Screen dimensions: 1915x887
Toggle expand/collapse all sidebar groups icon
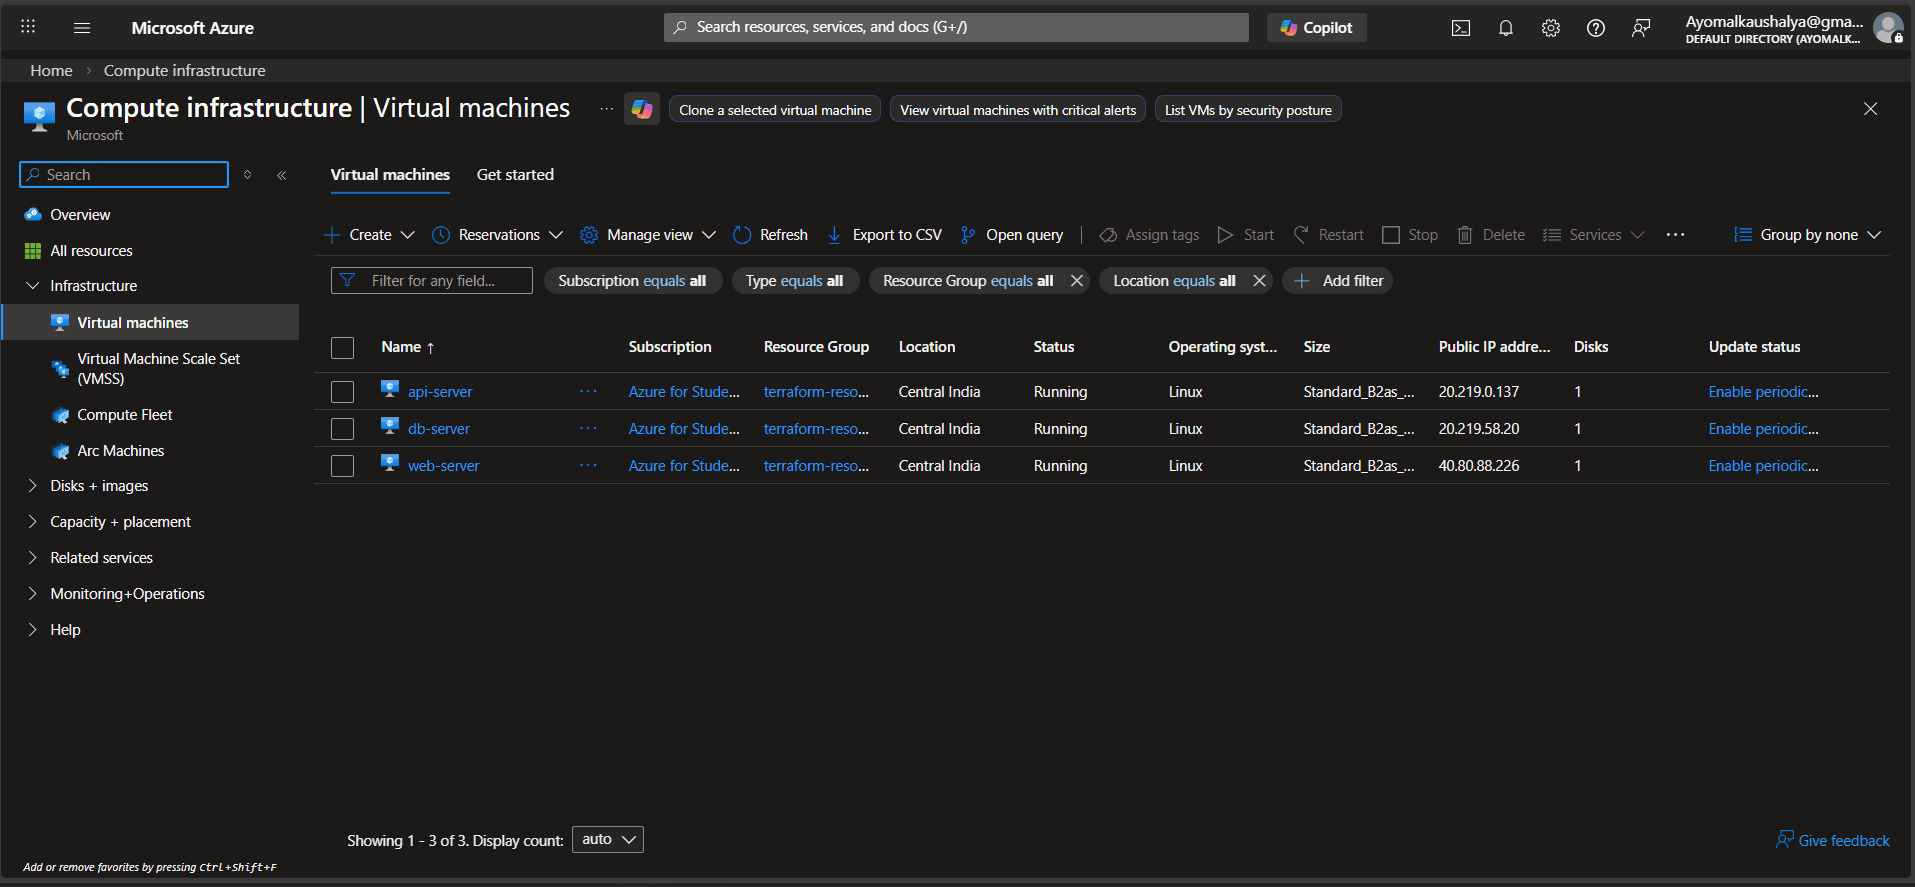(247, 175)
